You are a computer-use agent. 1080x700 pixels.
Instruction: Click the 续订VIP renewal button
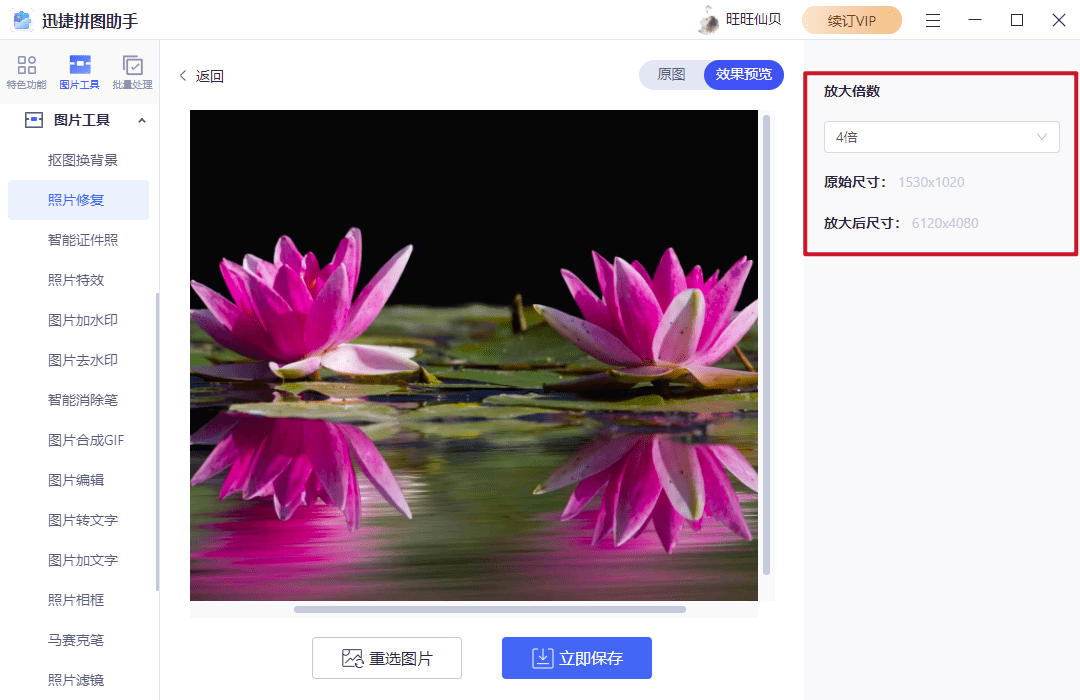(x=852, y=19)
